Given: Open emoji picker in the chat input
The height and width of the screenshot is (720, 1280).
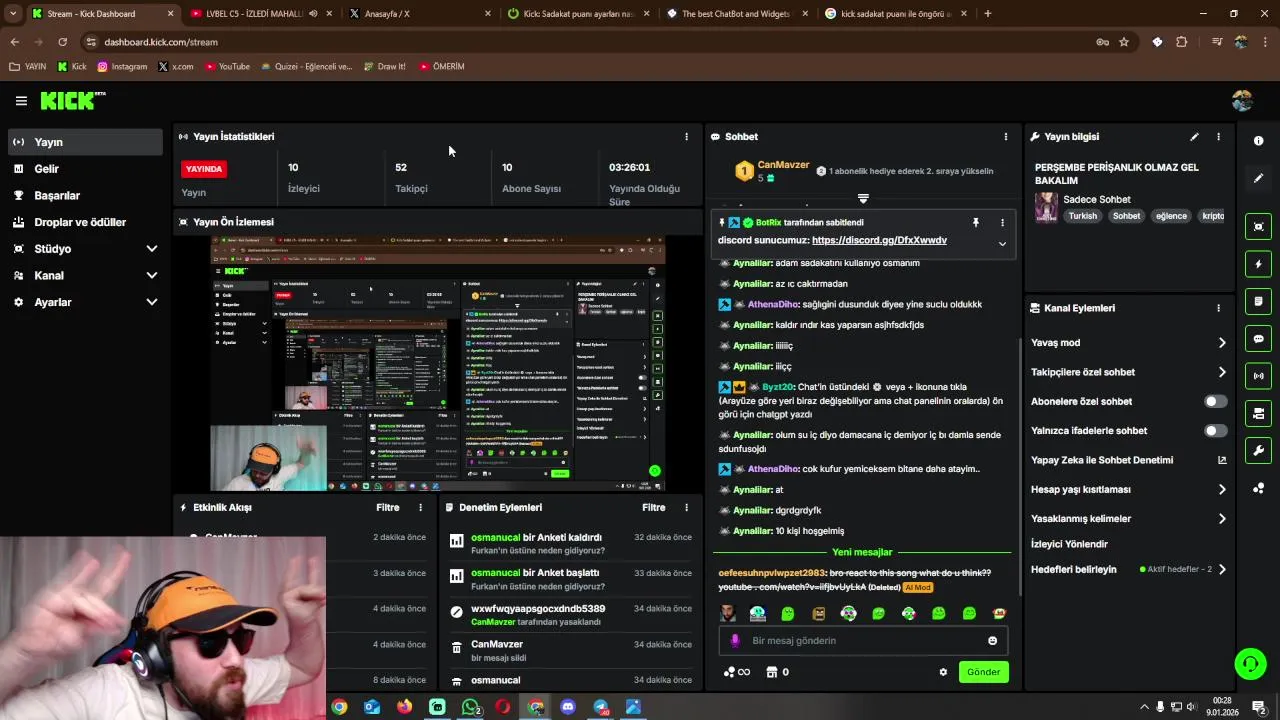Looking at the screenshot, I should [x=993, y=641].
